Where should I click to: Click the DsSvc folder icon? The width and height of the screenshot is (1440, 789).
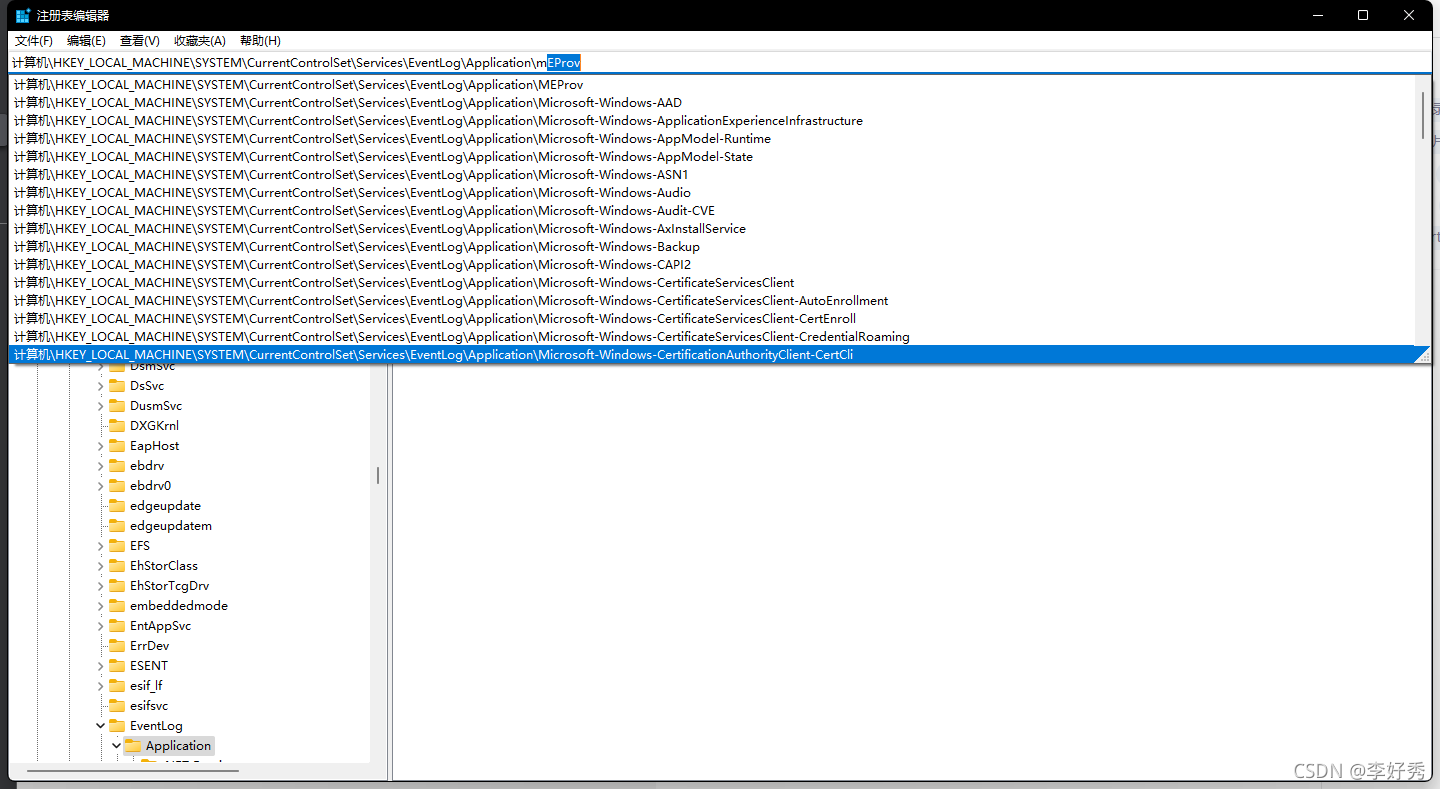tap(117, 386)
